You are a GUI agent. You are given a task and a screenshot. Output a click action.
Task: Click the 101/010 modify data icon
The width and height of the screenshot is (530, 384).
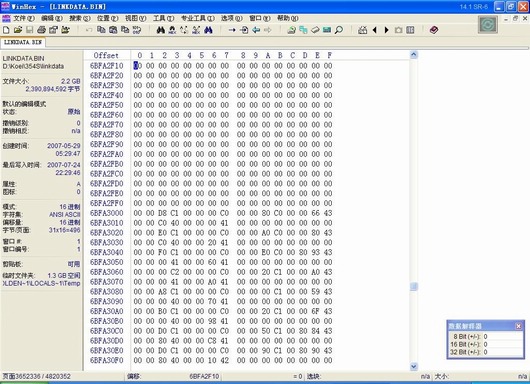(x=137, y=30)
